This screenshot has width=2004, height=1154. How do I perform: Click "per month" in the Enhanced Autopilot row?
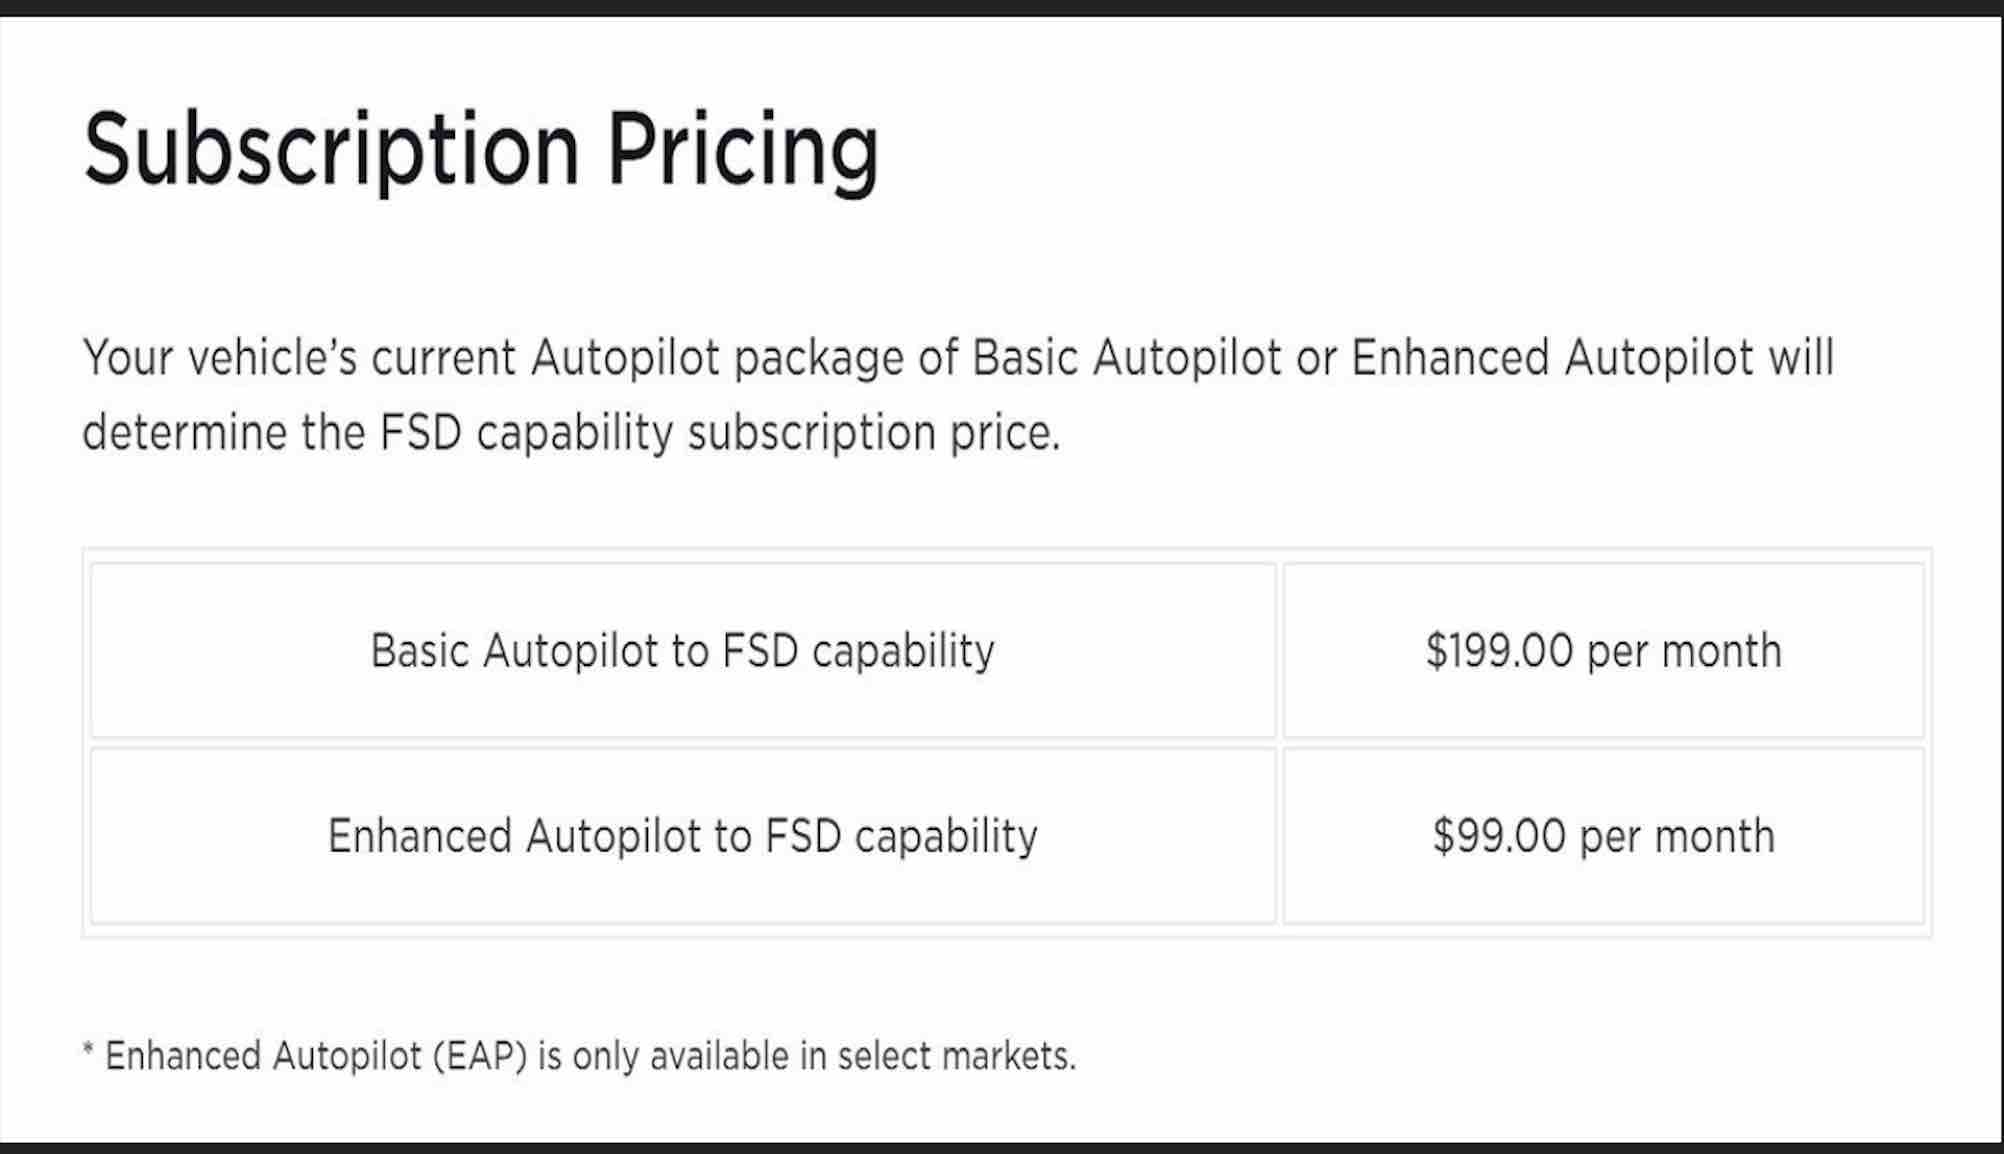point(1677,836)
